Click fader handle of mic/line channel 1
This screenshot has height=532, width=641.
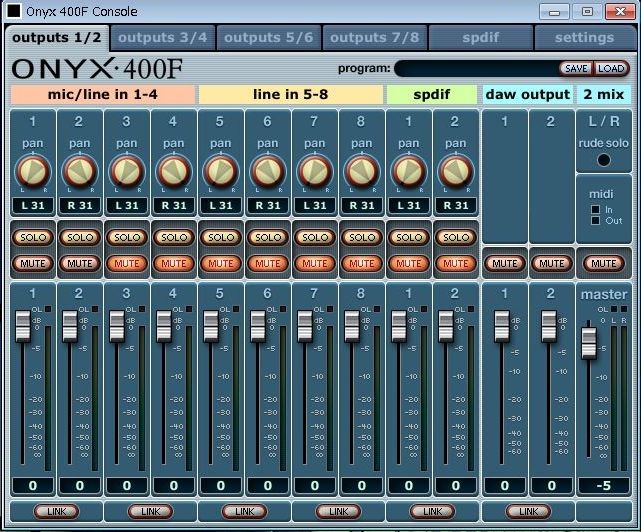click(23, 326)
